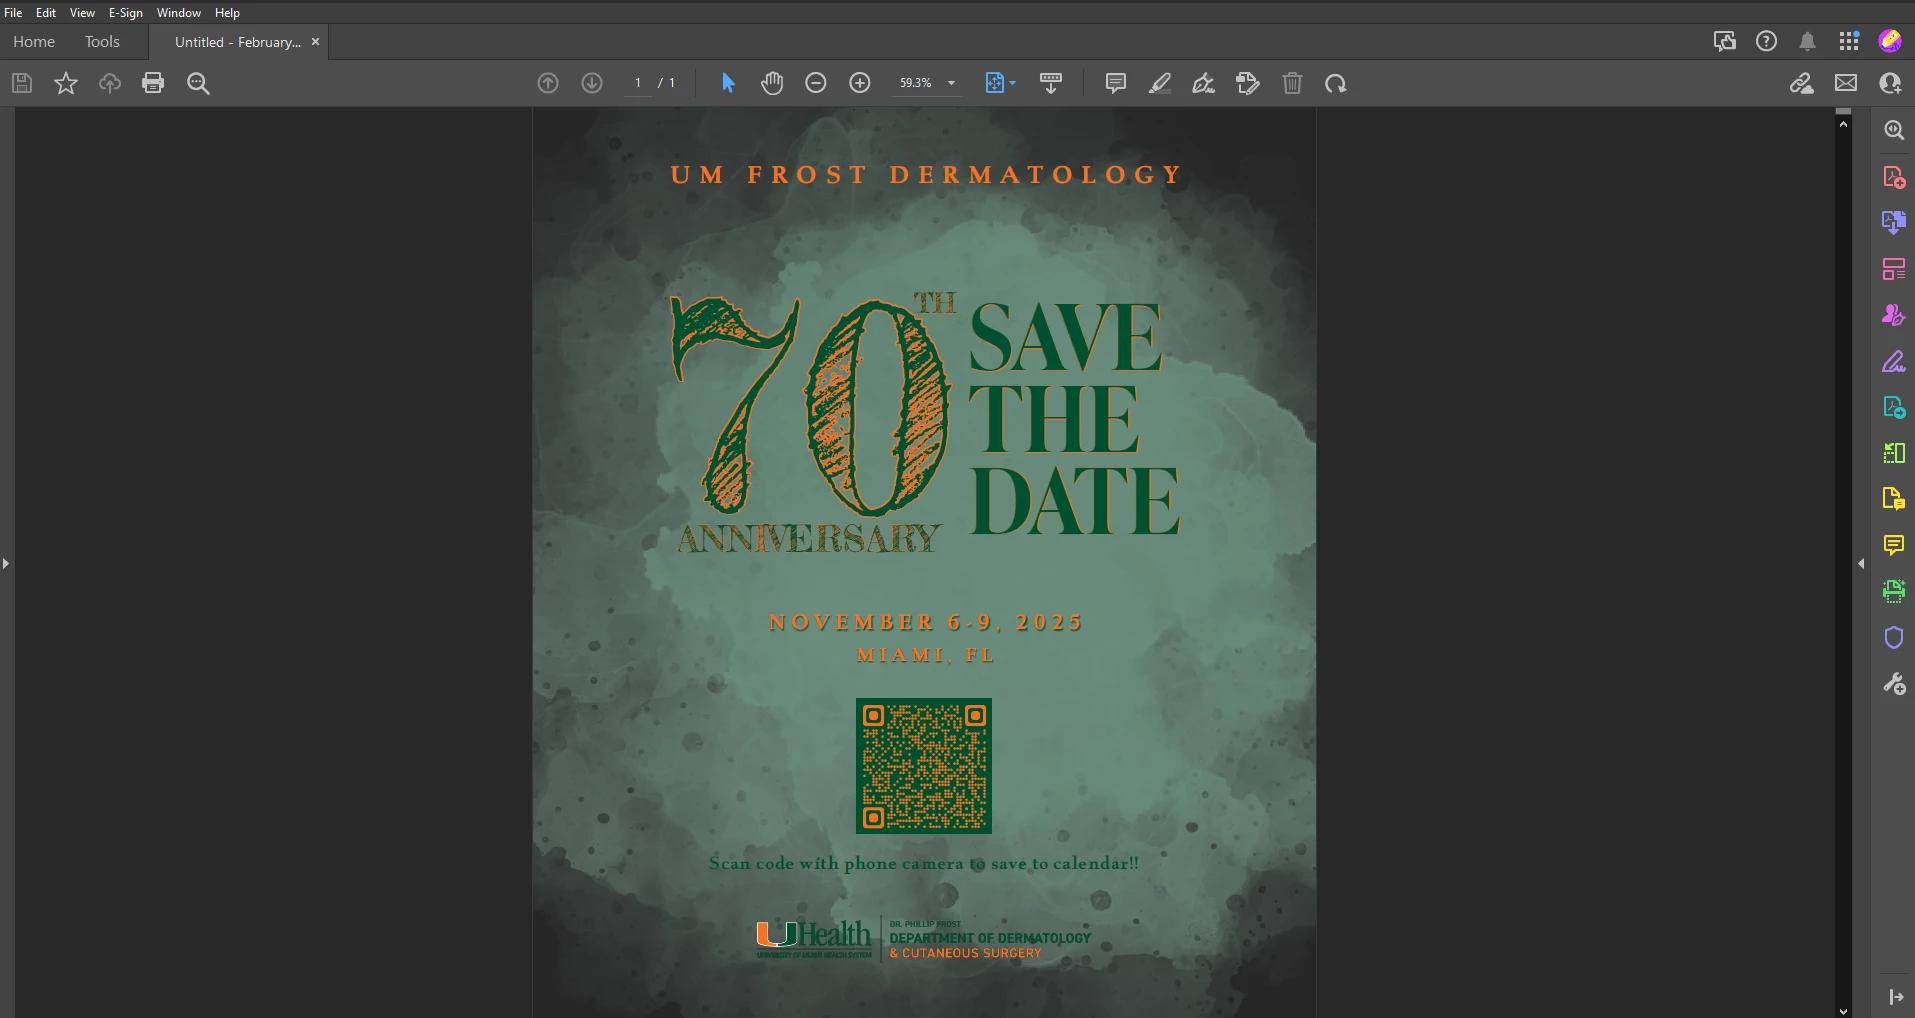Open the Sign document tool
1915x1018 pixels.
(x=1204, y=83)
